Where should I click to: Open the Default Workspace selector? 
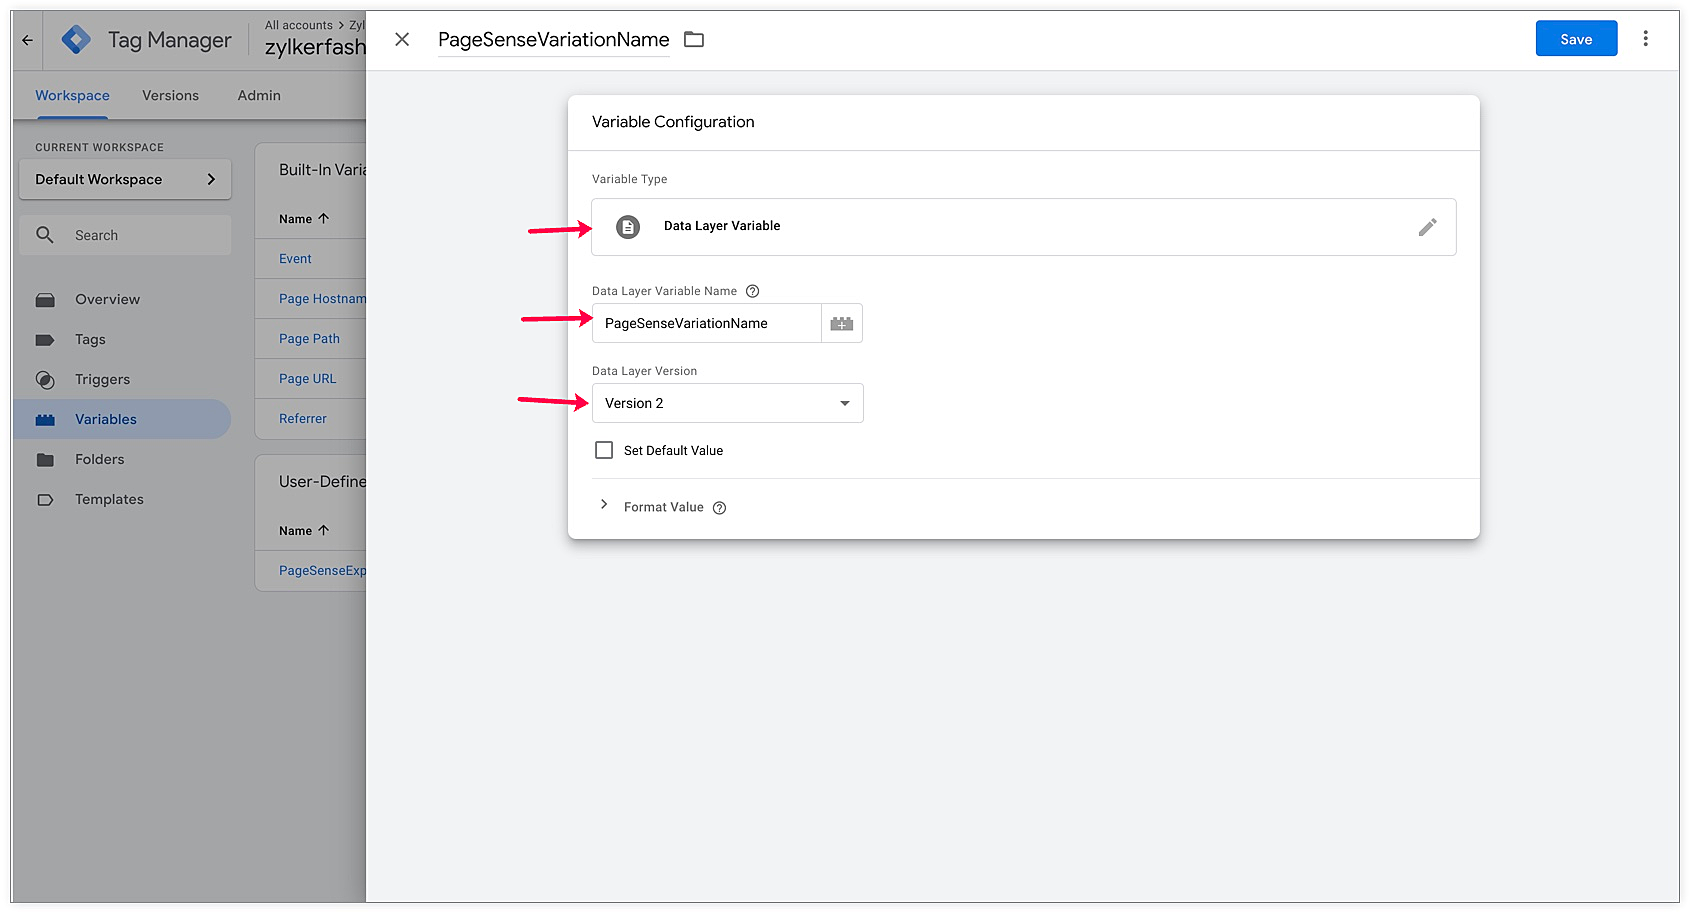[125, 180]
